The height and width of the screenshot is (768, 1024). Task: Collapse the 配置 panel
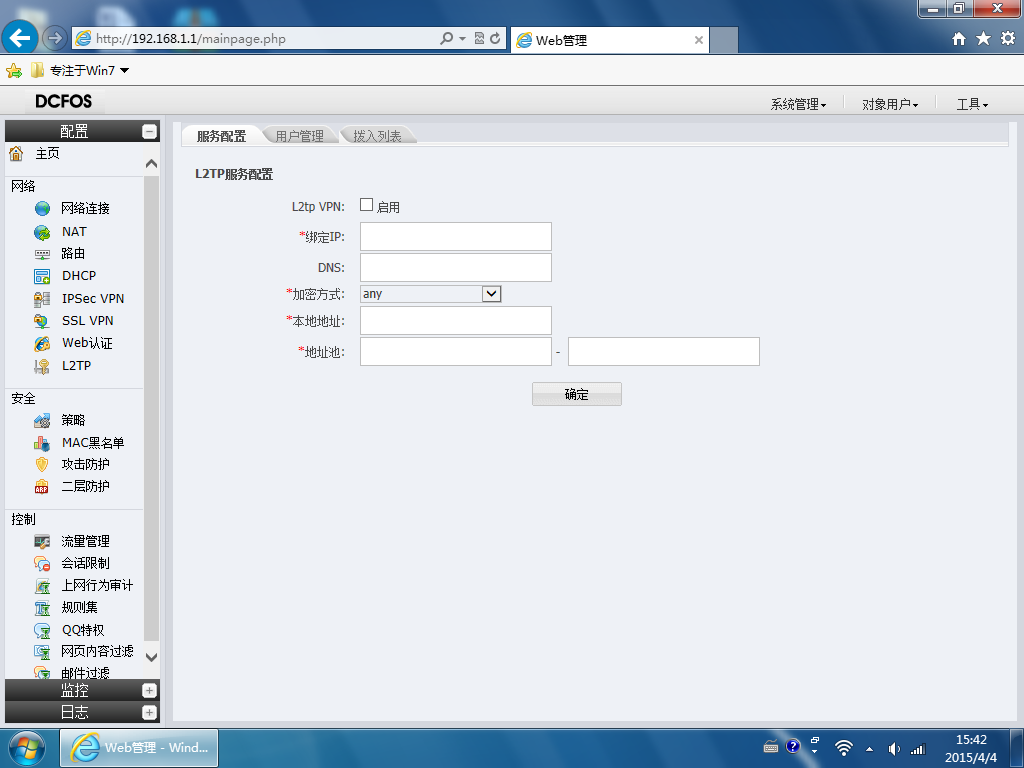pyautogui.click(x=150, y=131)
